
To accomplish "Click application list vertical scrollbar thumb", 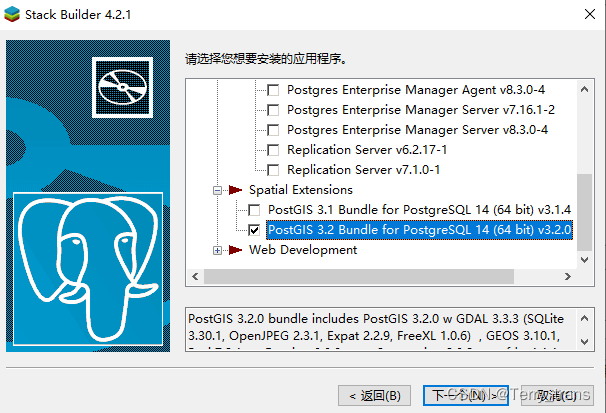I will [x=585, y=212].
